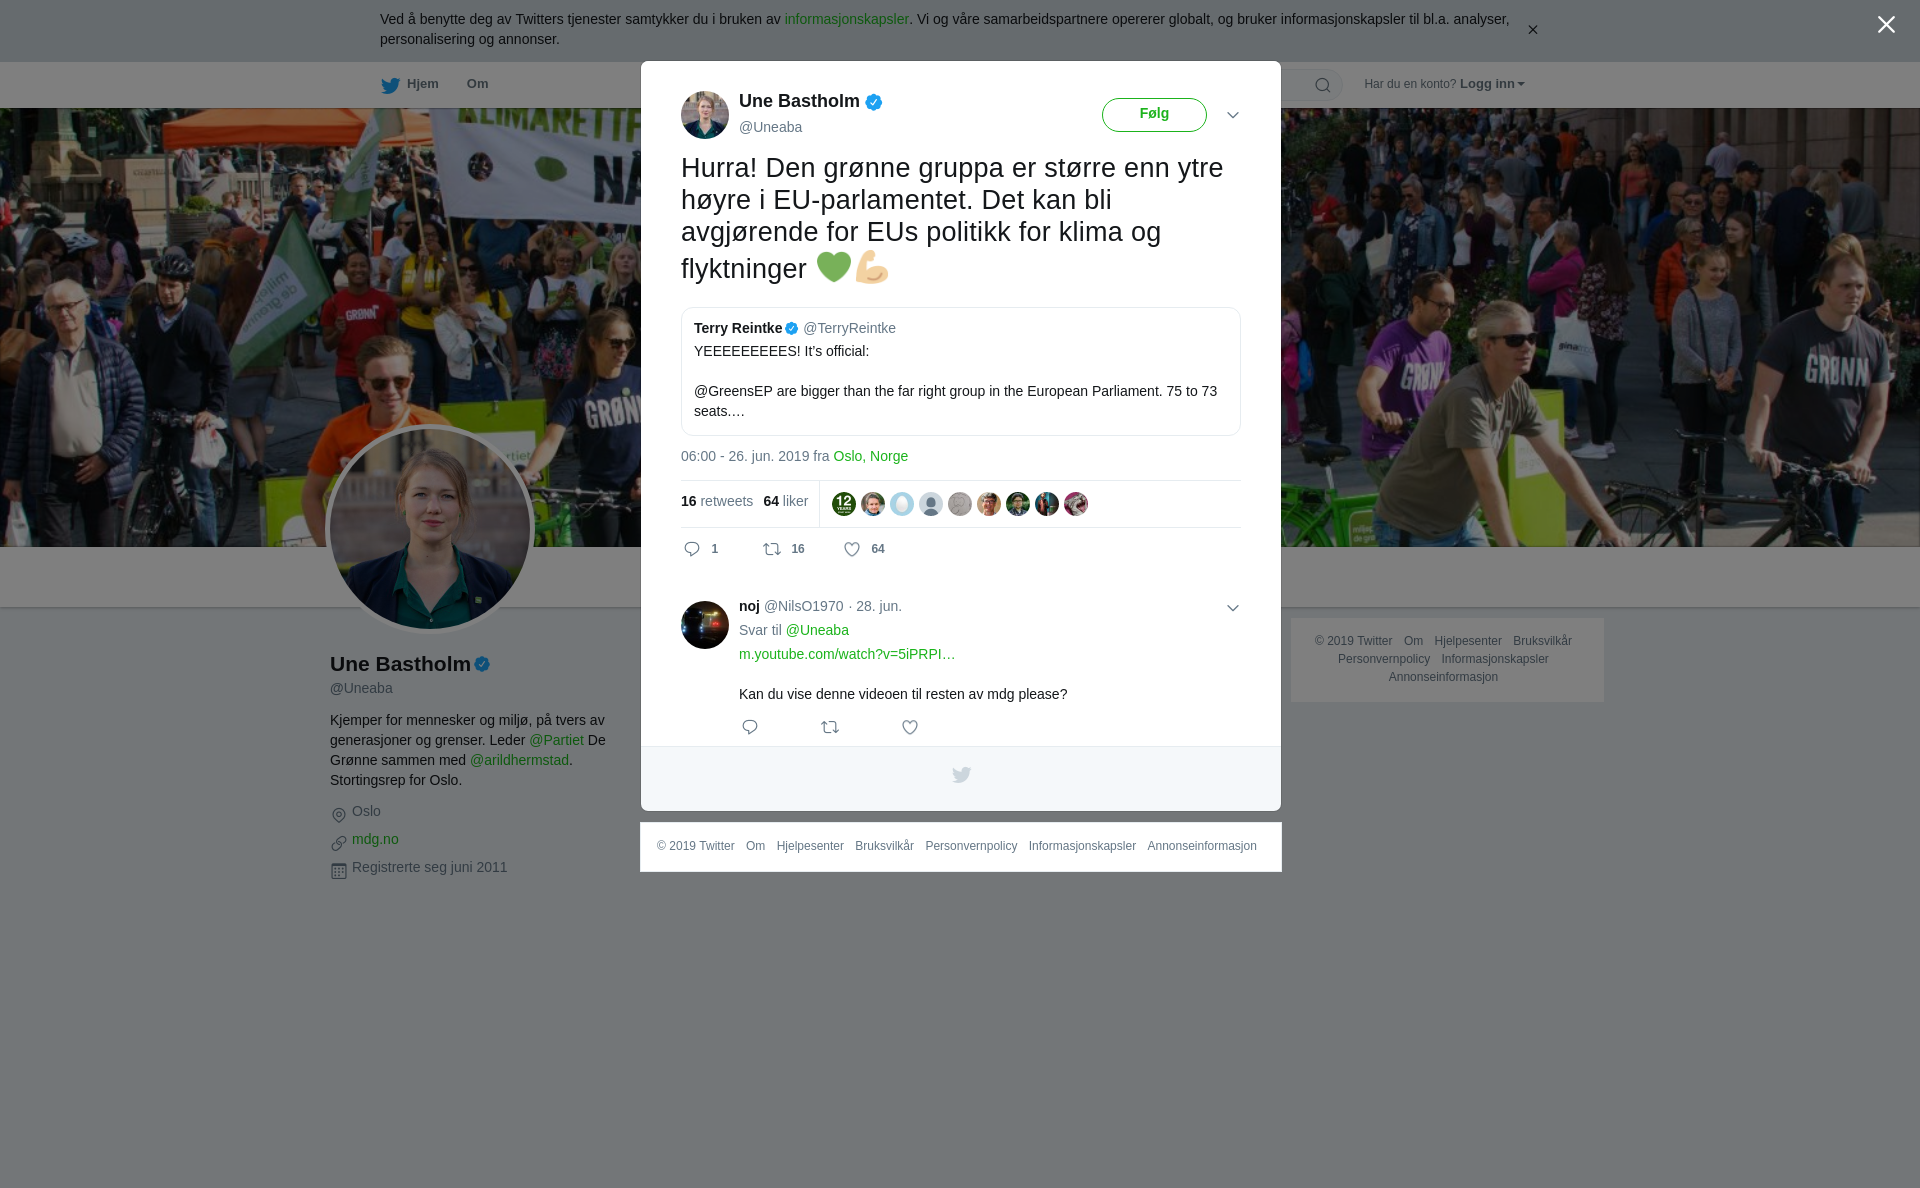Like the main tweet with the heart icon
Viewport: 1920px width, 1188px height.
tap(852, 549)
